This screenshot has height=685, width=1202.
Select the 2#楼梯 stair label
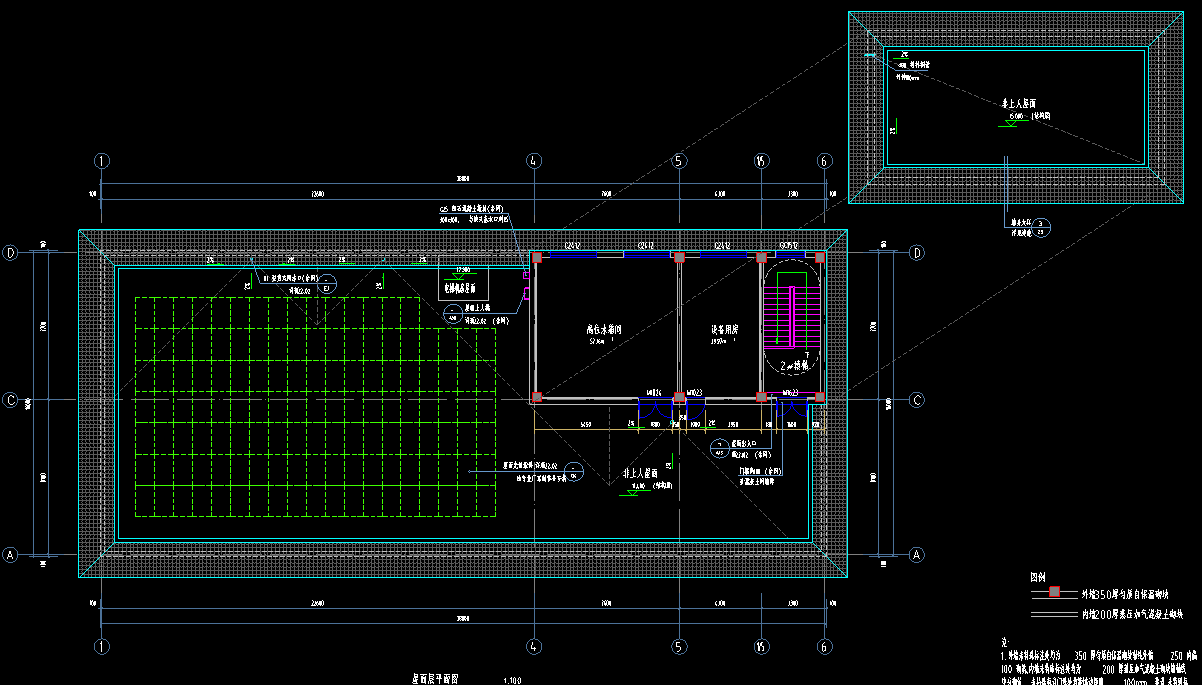pos(795,366)
